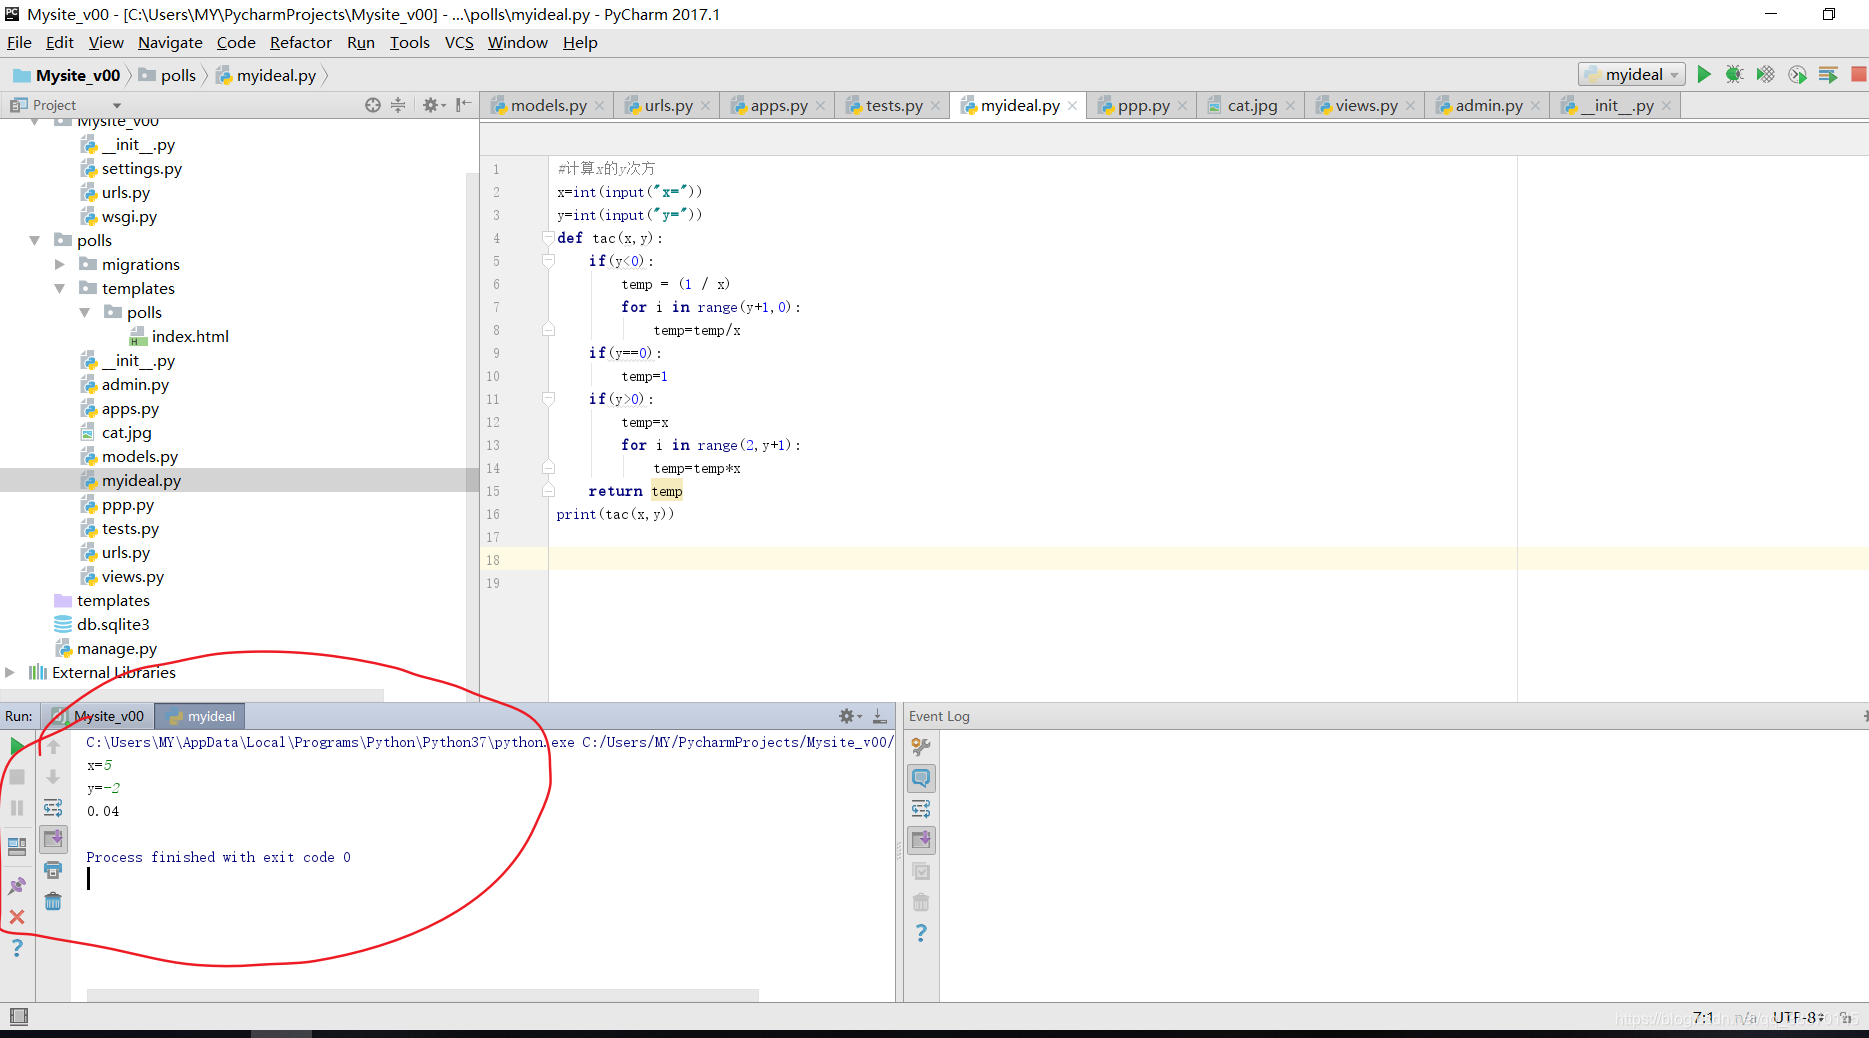
Task: Click the down stack trace arrow in Run panel
Action: [53, 777]
